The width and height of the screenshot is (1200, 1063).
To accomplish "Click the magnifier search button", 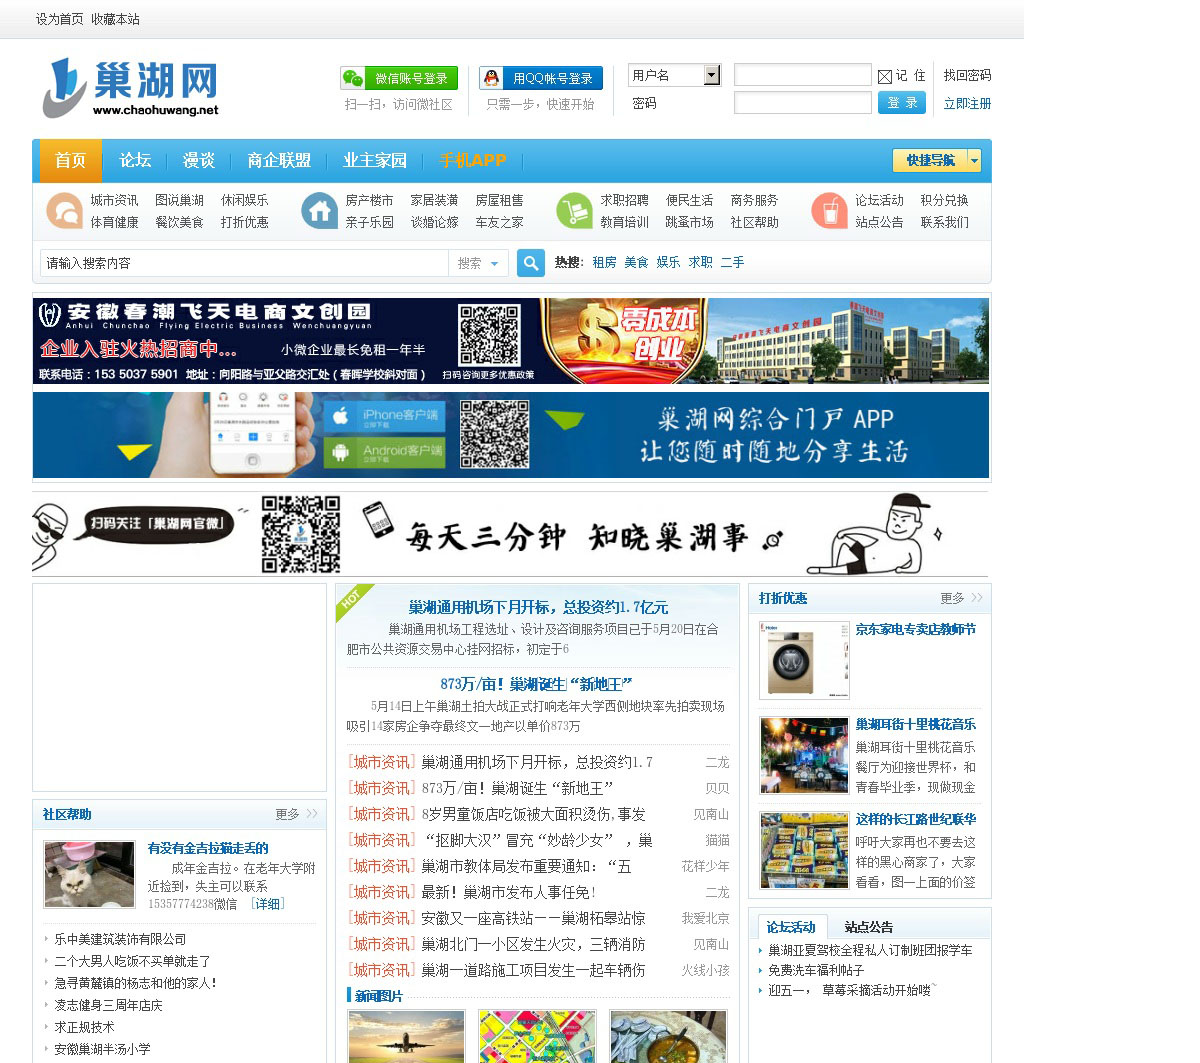I will (531, 263).
